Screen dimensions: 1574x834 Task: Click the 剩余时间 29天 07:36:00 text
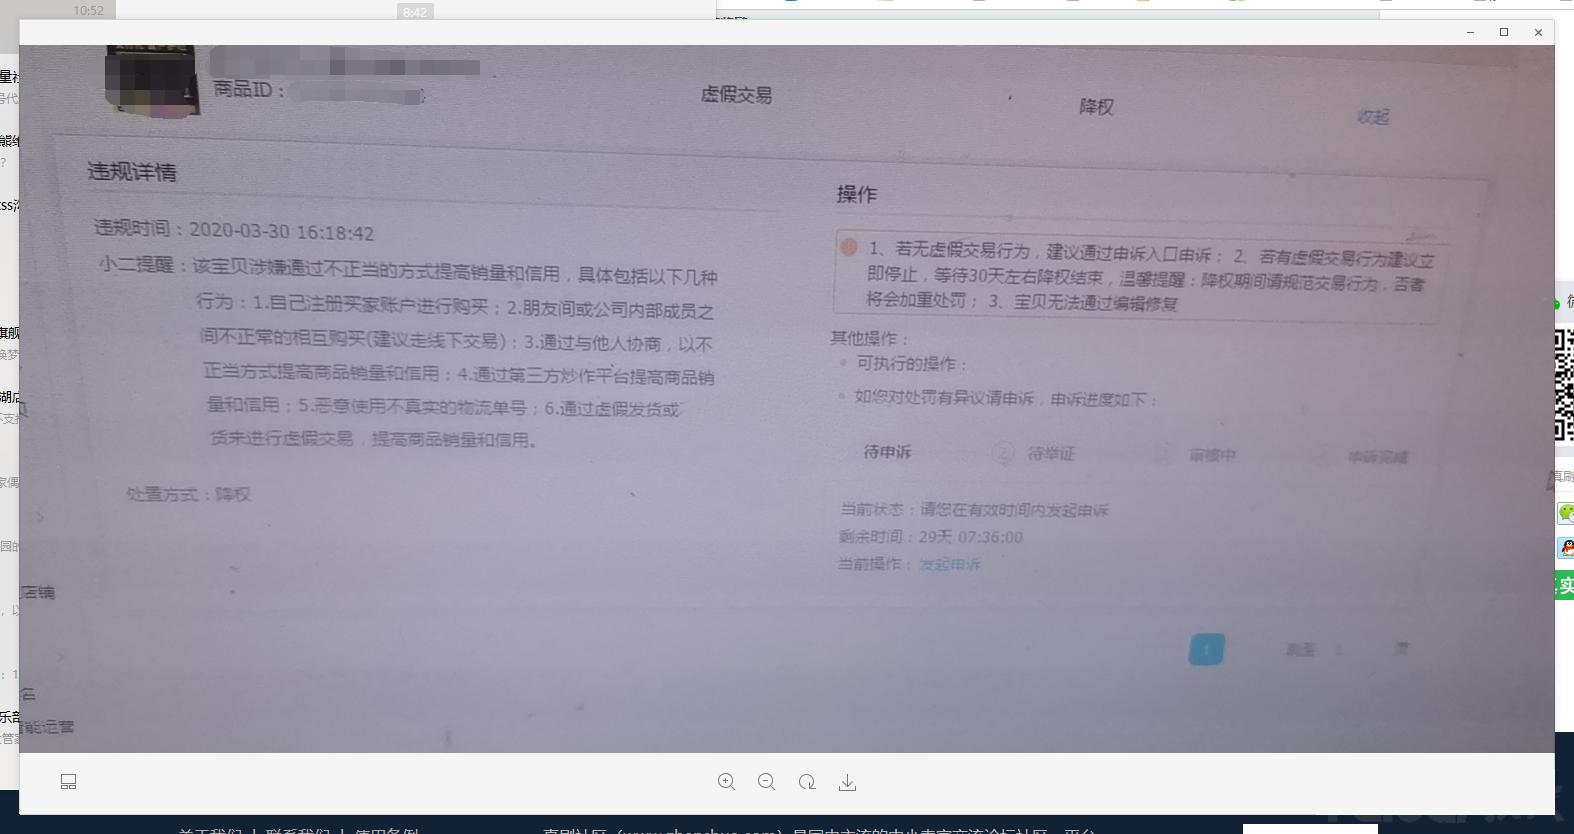tap(930, 537)
